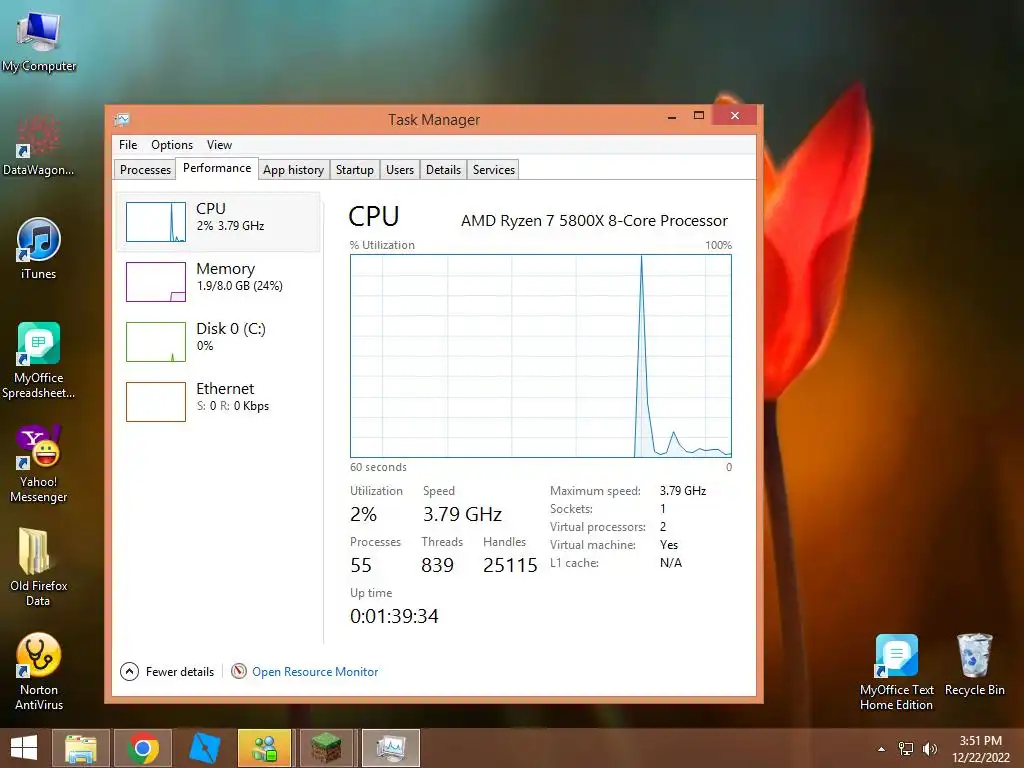Open Old Firefox Data folder

tap(39, 567)
